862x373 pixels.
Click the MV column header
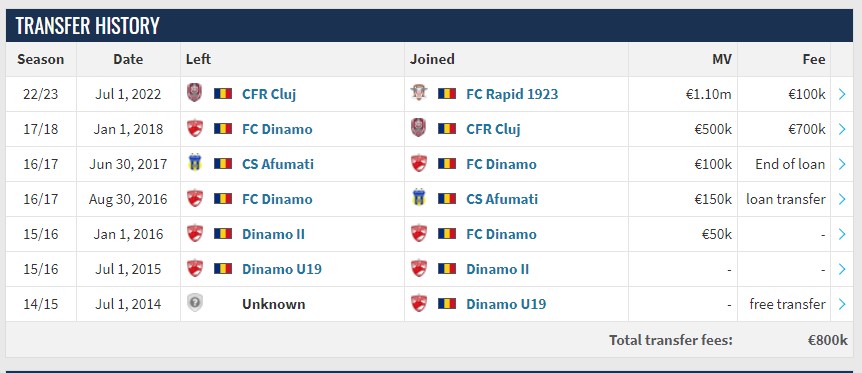(721, 59)
